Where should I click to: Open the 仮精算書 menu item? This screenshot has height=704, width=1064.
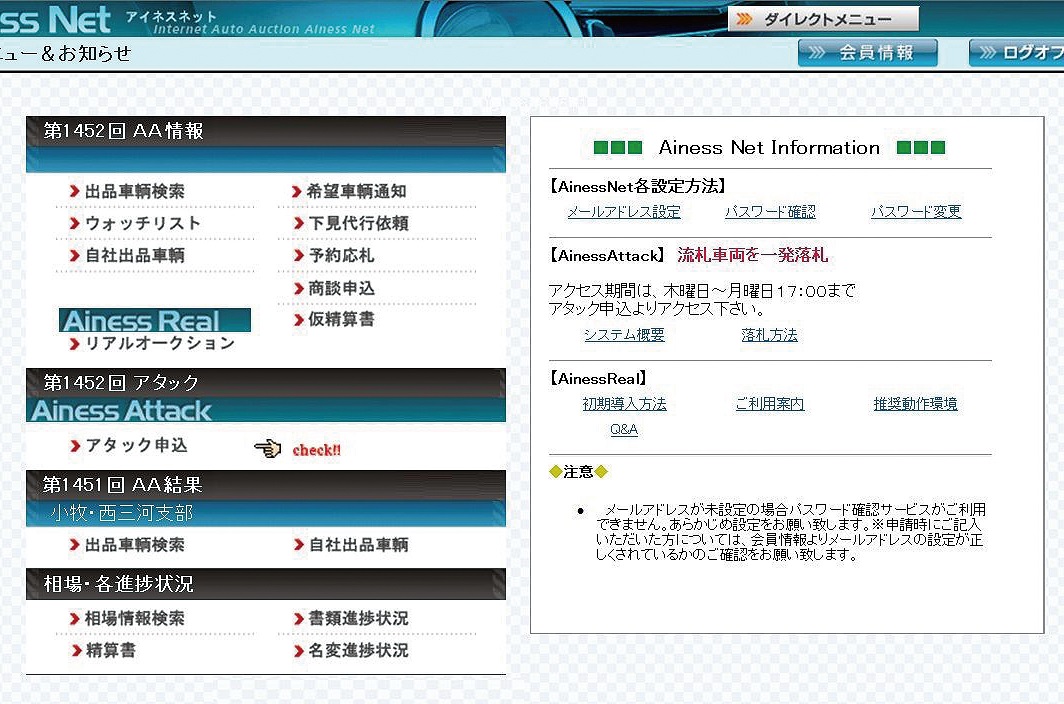click(334, 319)
